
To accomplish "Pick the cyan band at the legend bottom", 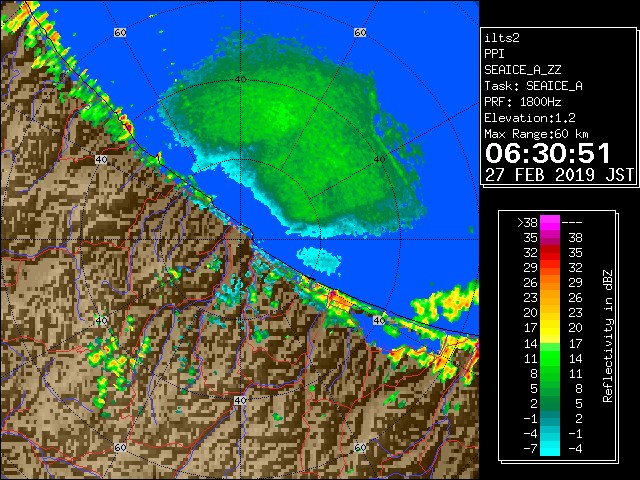I will click(x=550, y=449).
